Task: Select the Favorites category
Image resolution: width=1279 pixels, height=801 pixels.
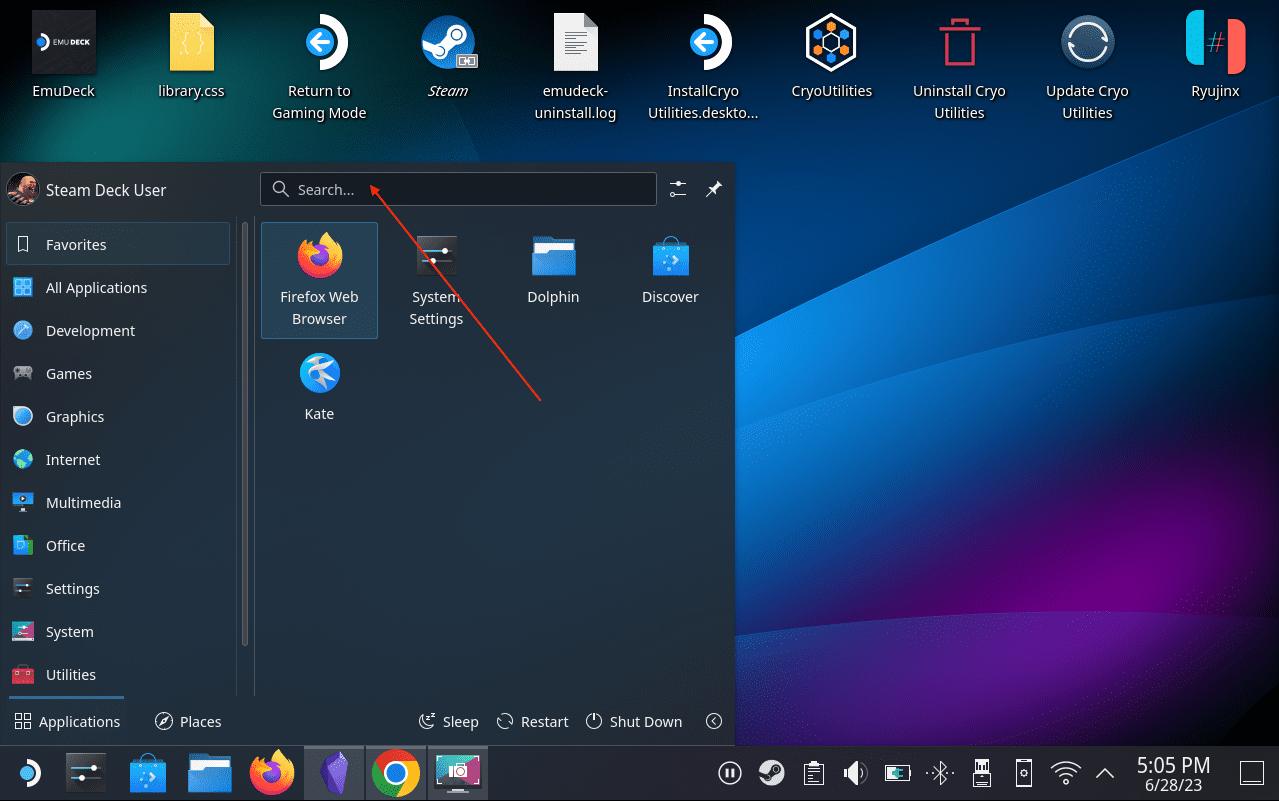Action: click(118, 244)
